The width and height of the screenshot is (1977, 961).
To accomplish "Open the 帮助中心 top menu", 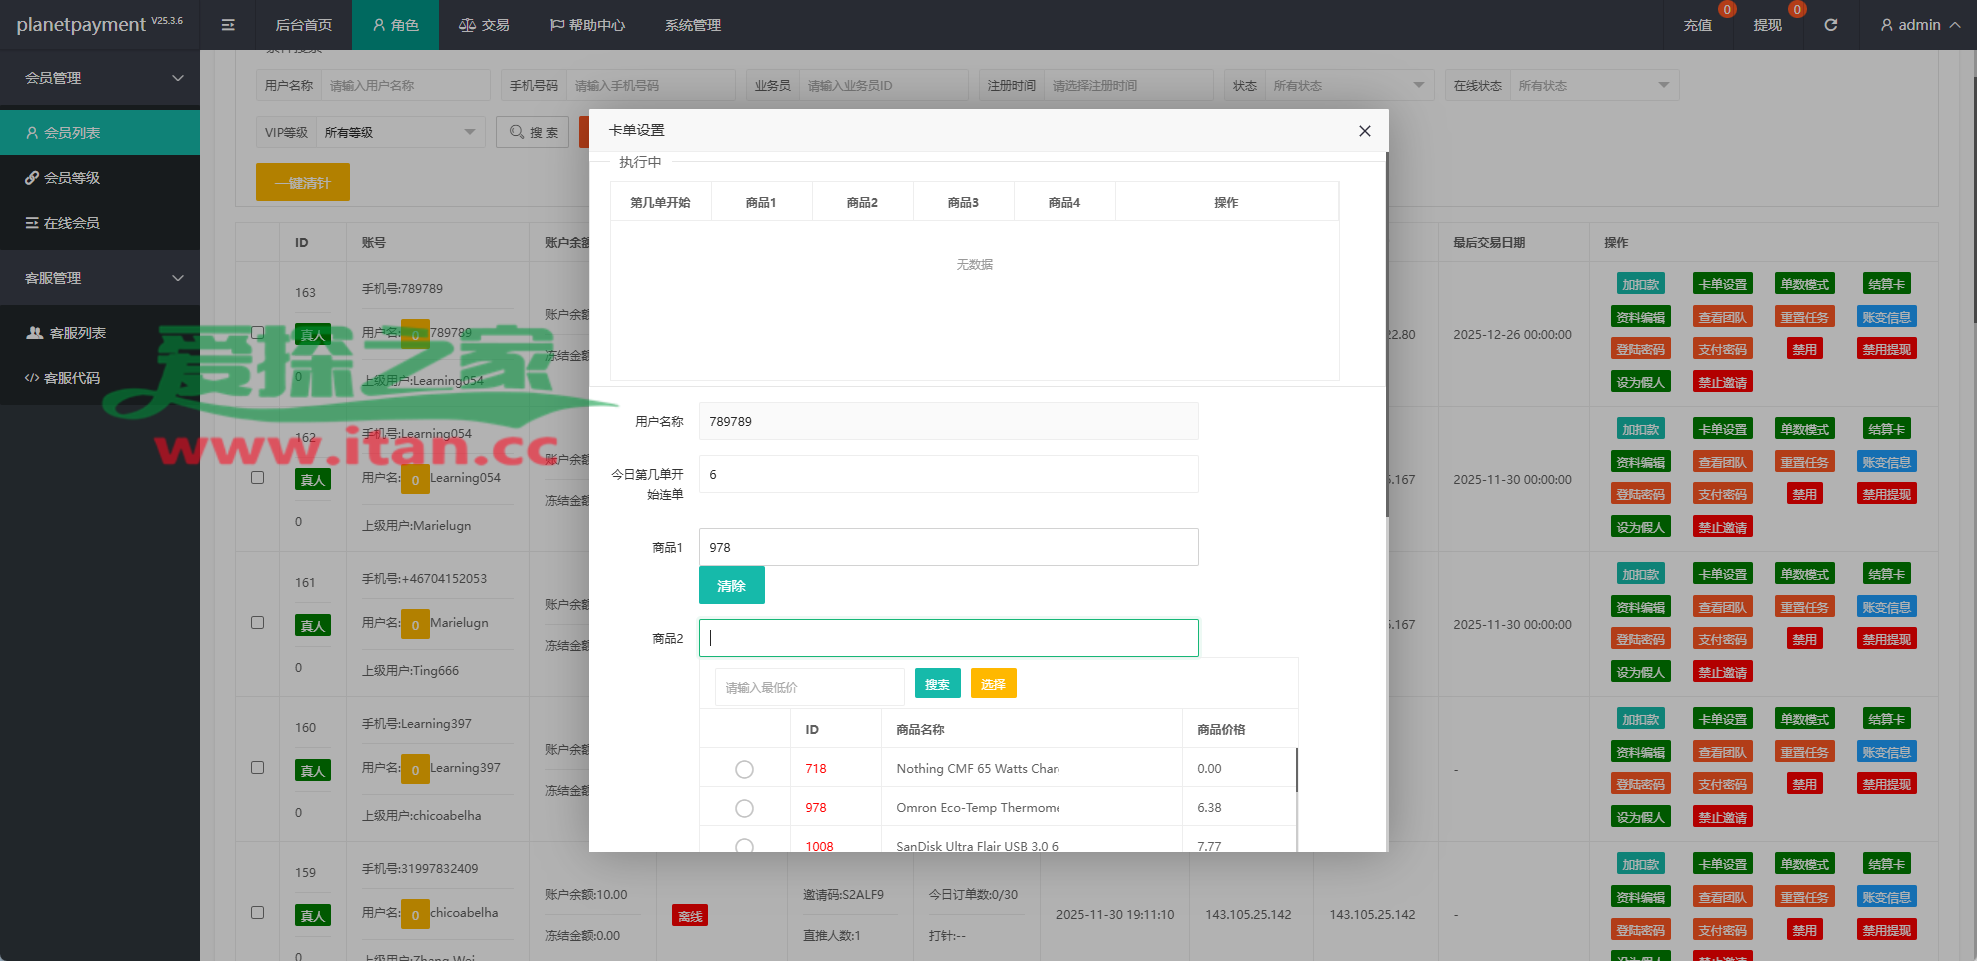I will click(587, 25).
